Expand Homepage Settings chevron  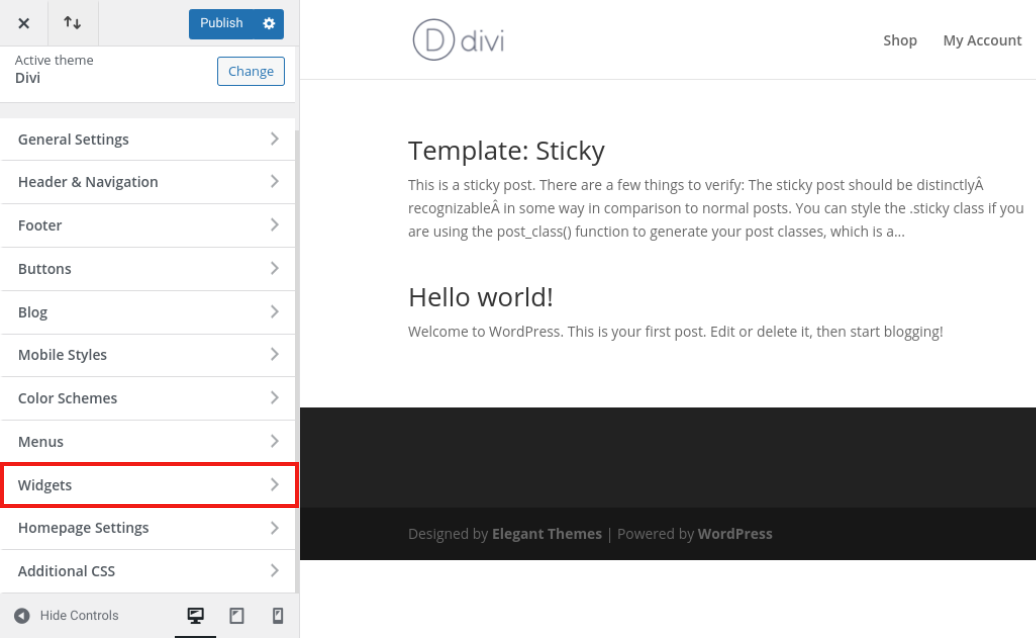[x=274, y=528]
